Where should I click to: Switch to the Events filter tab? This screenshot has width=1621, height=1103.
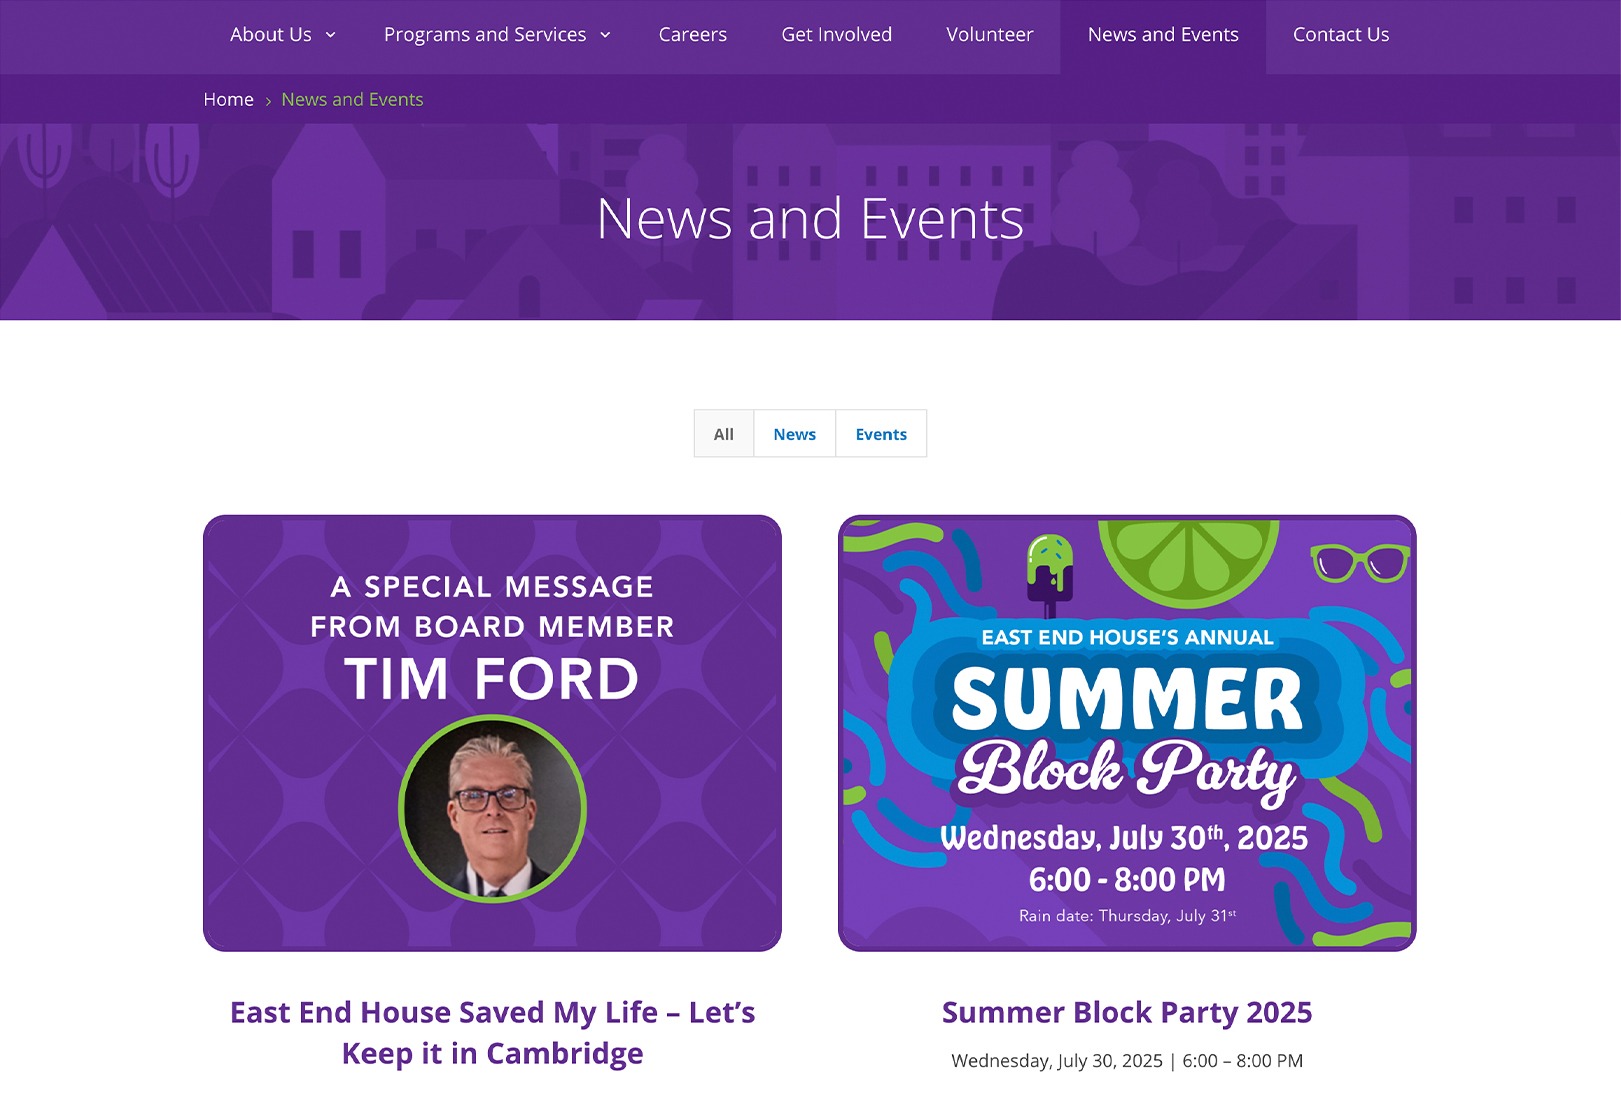click(880, 434)
